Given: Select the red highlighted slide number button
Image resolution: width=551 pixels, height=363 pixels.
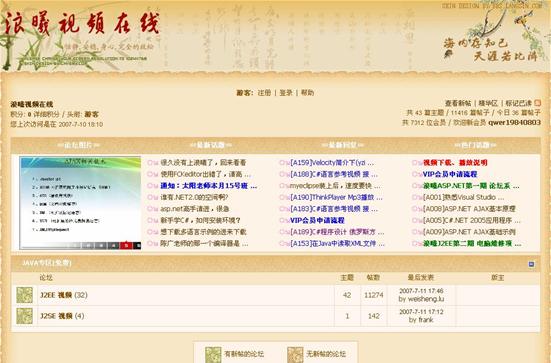Looking at the screenshot, I should [x=126, y=245].
